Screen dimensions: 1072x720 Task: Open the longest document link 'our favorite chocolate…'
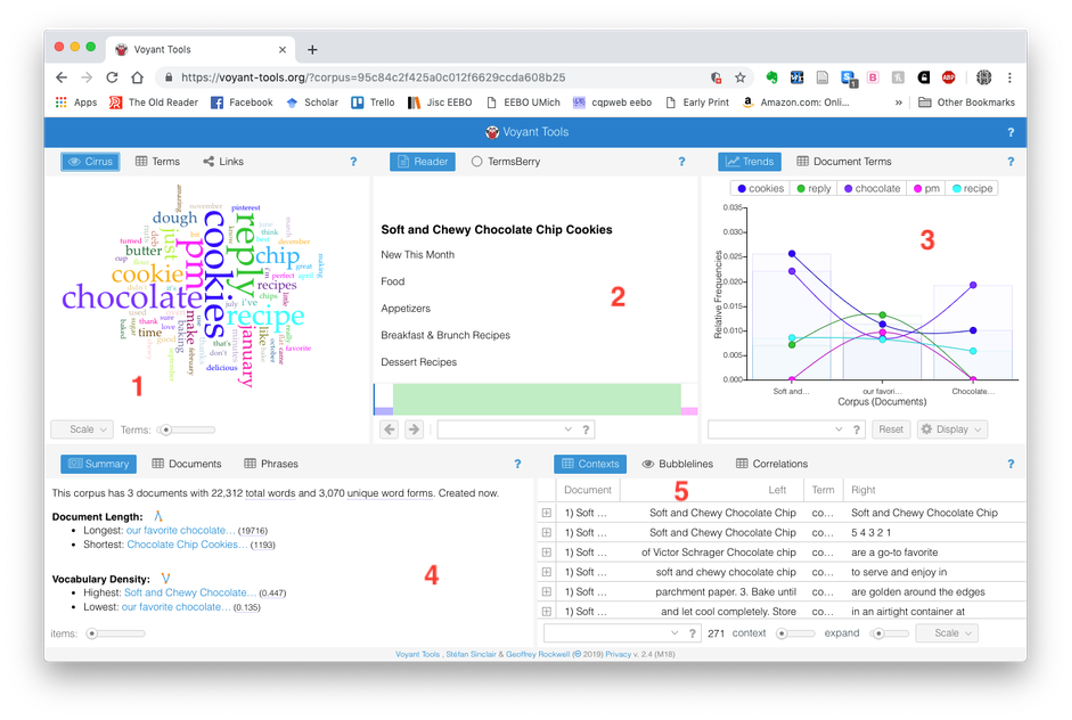click(x=180, y=530)
